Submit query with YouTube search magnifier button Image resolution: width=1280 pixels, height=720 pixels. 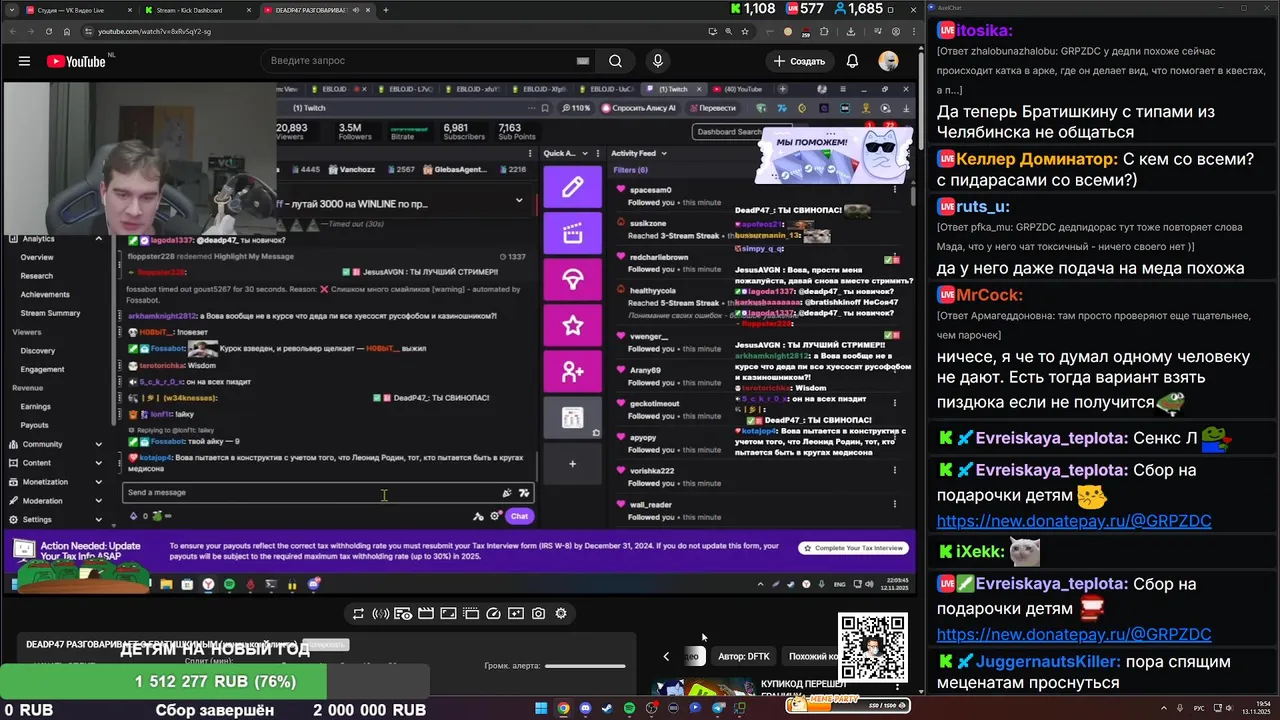click(x=615, y=61)
